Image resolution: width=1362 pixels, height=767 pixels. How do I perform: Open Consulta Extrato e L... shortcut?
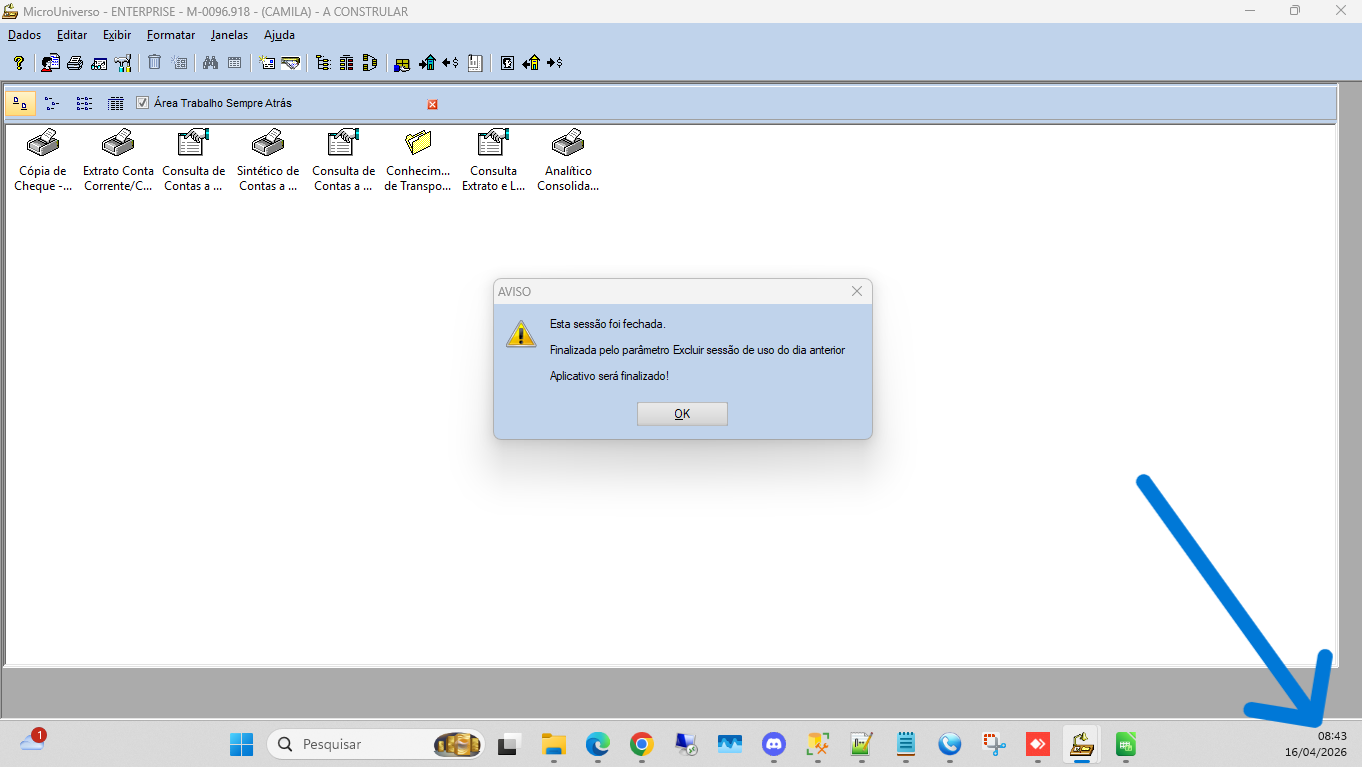[493, 144]
